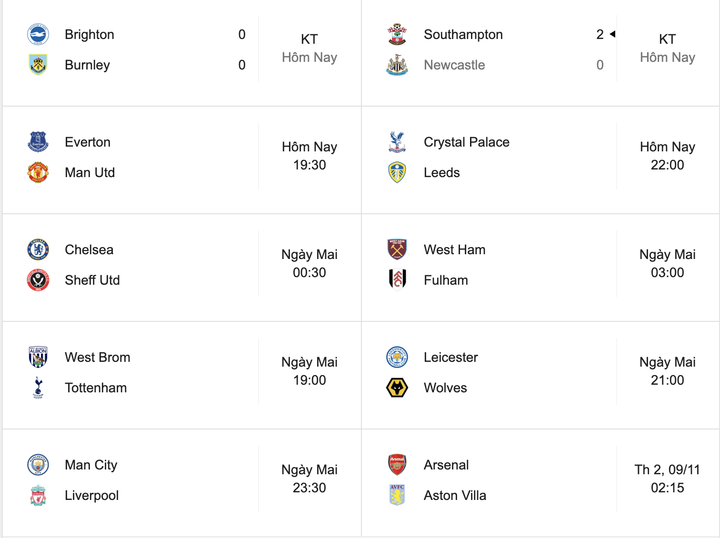Viewport: 720px width, 538px height.
Task: Click the Everton club crest icon
Action: (x=38, y=142)
